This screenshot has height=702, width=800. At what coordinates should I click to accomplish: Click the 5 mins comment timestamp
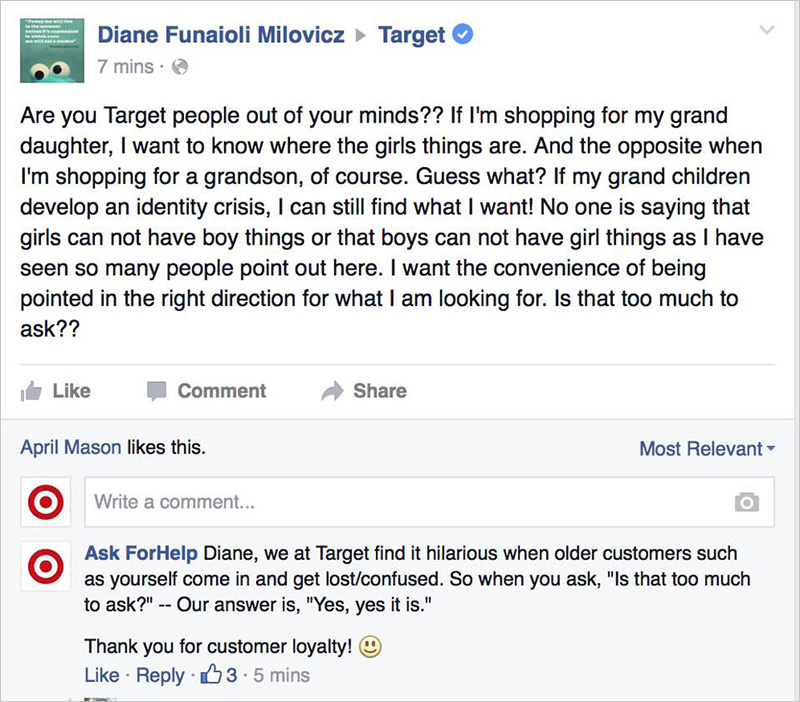[282, 675]
